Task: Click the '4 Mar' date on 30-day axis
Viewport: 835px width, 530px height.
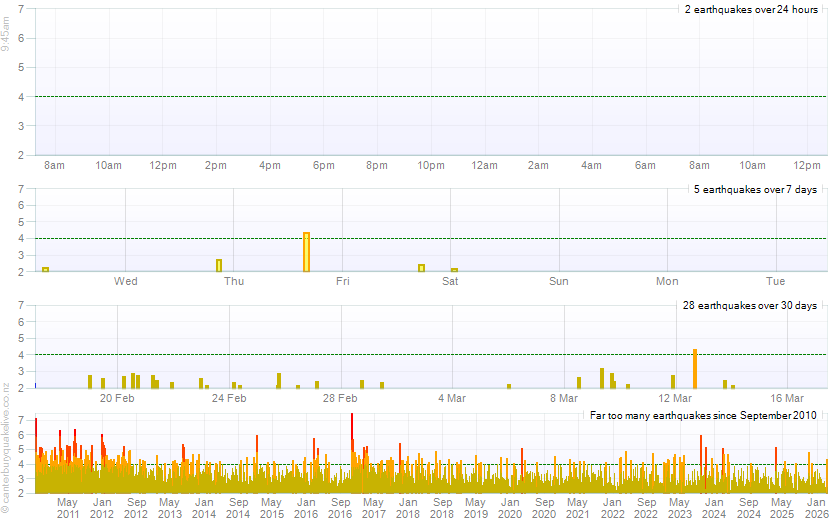Action: (452, 398)
